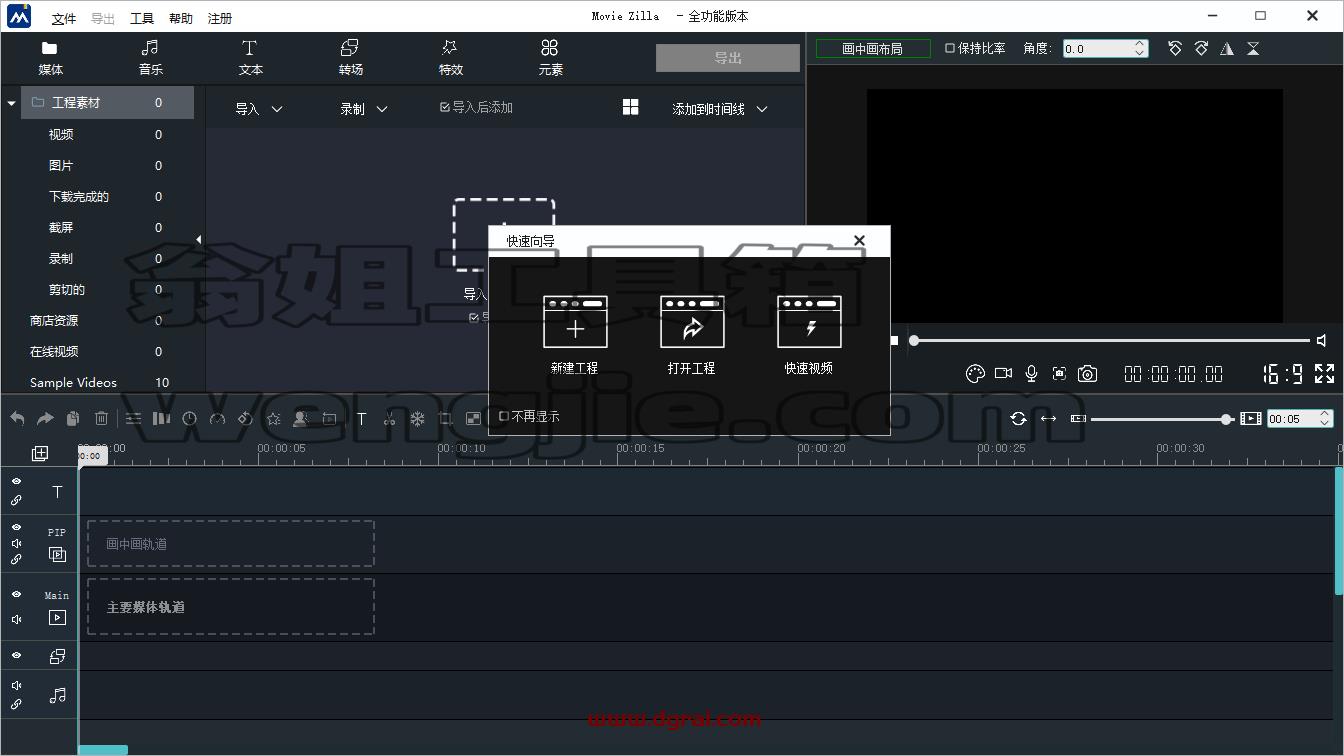1344x756 pixels.
Task: Click the snapshot camera icon
Action: coord(1087,373)
